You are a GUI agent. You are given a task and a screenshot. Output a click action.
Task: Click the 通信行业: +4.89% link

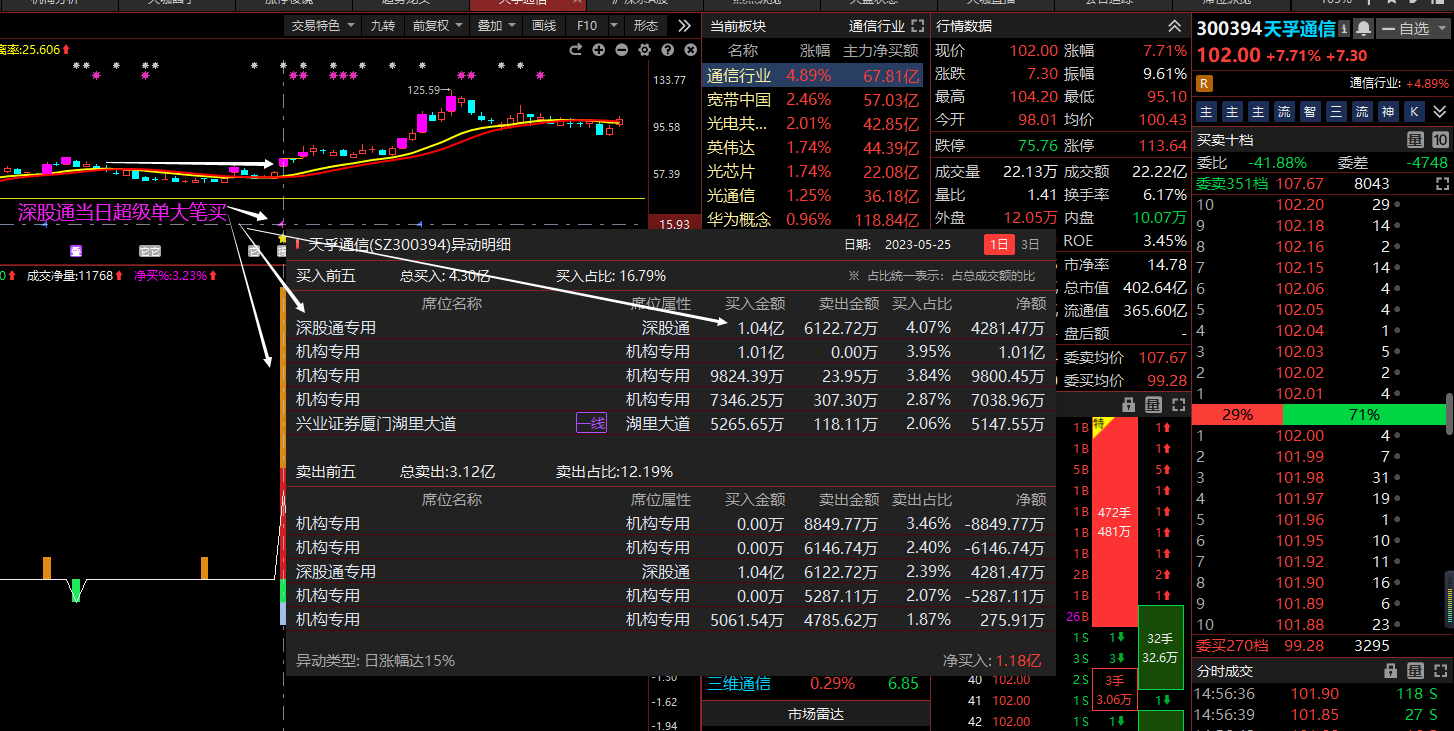pos(1399,84)
